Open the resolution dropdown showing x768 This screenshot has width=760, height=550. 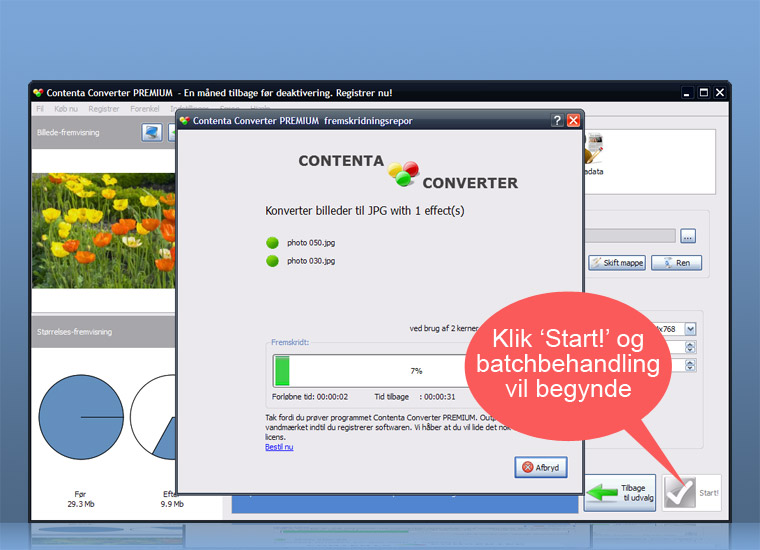click(690, 329)
